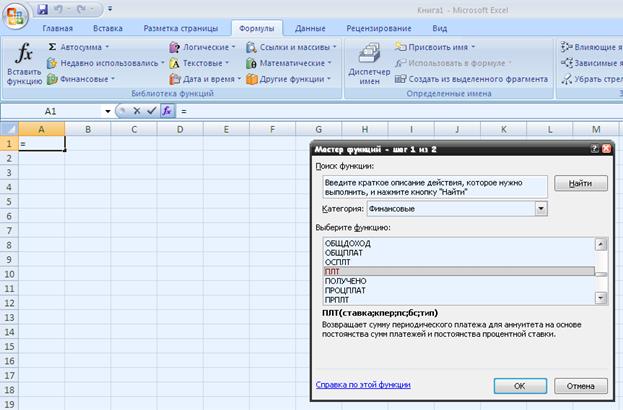The height and width of the screenshot is (410, 623).
Task: Click the Insert Function fx ribbon button
Action: [x=24, y=64]
